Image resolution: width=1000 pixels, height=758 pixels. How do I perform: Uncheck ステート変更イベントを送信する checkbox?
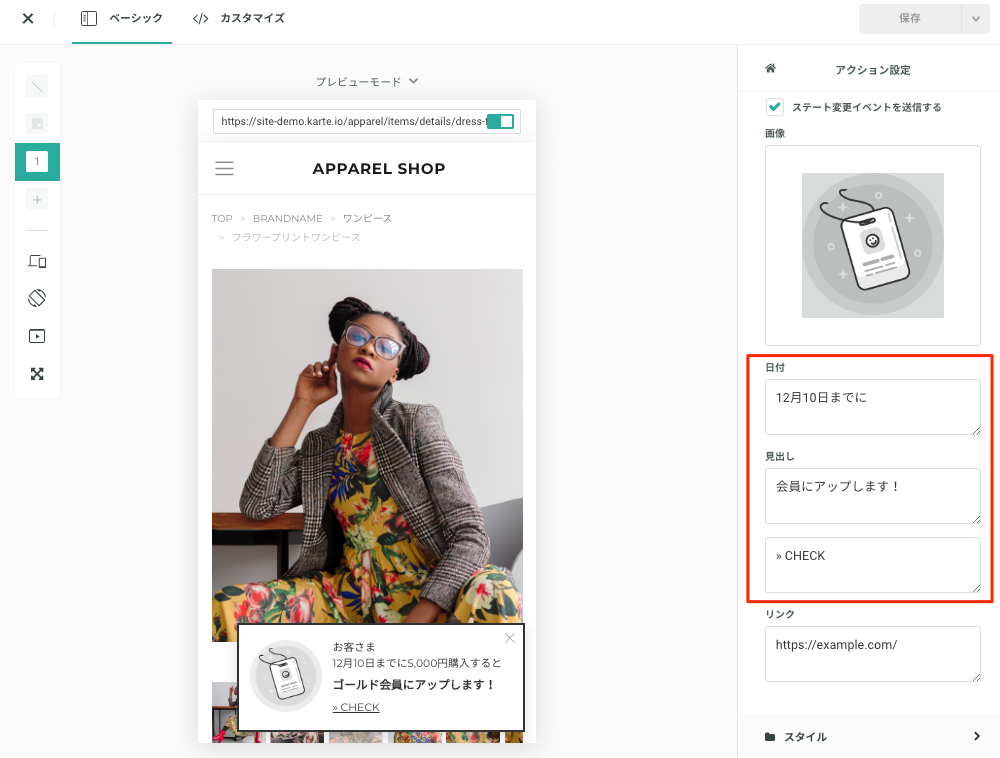click(x=775, y=106)
